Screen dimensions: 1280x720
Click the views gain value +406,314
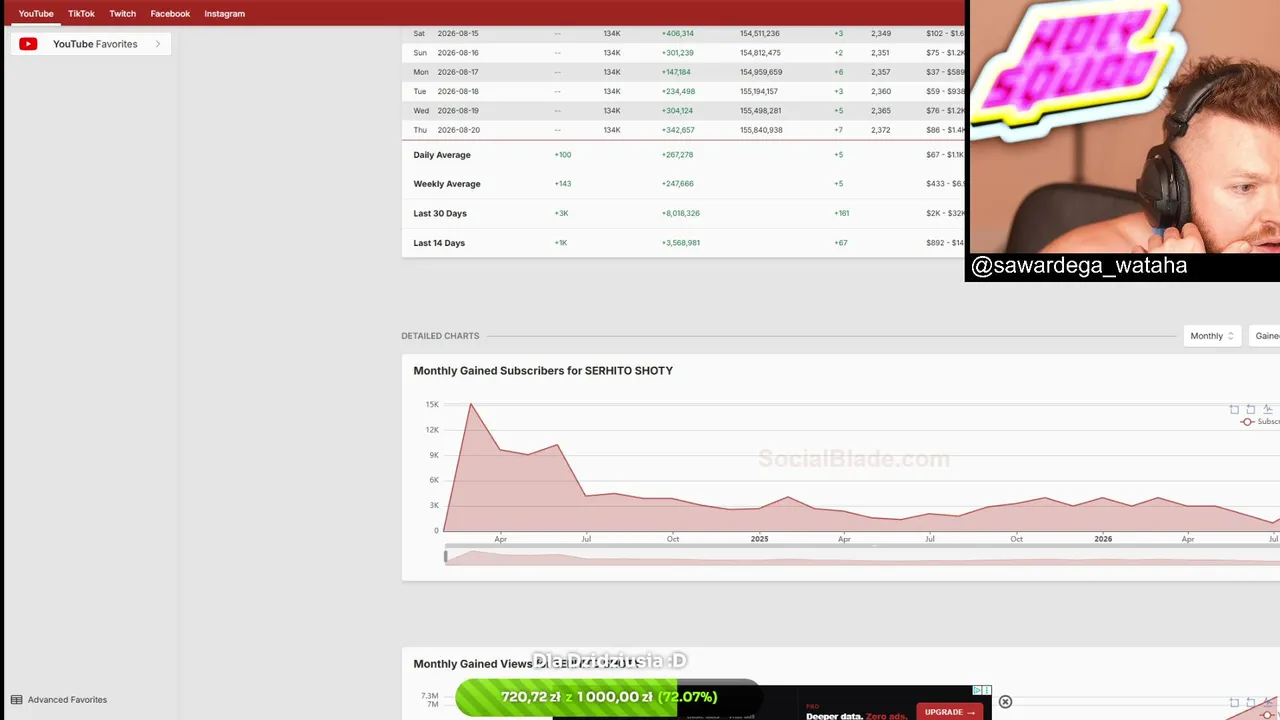(x=677, y=34)
